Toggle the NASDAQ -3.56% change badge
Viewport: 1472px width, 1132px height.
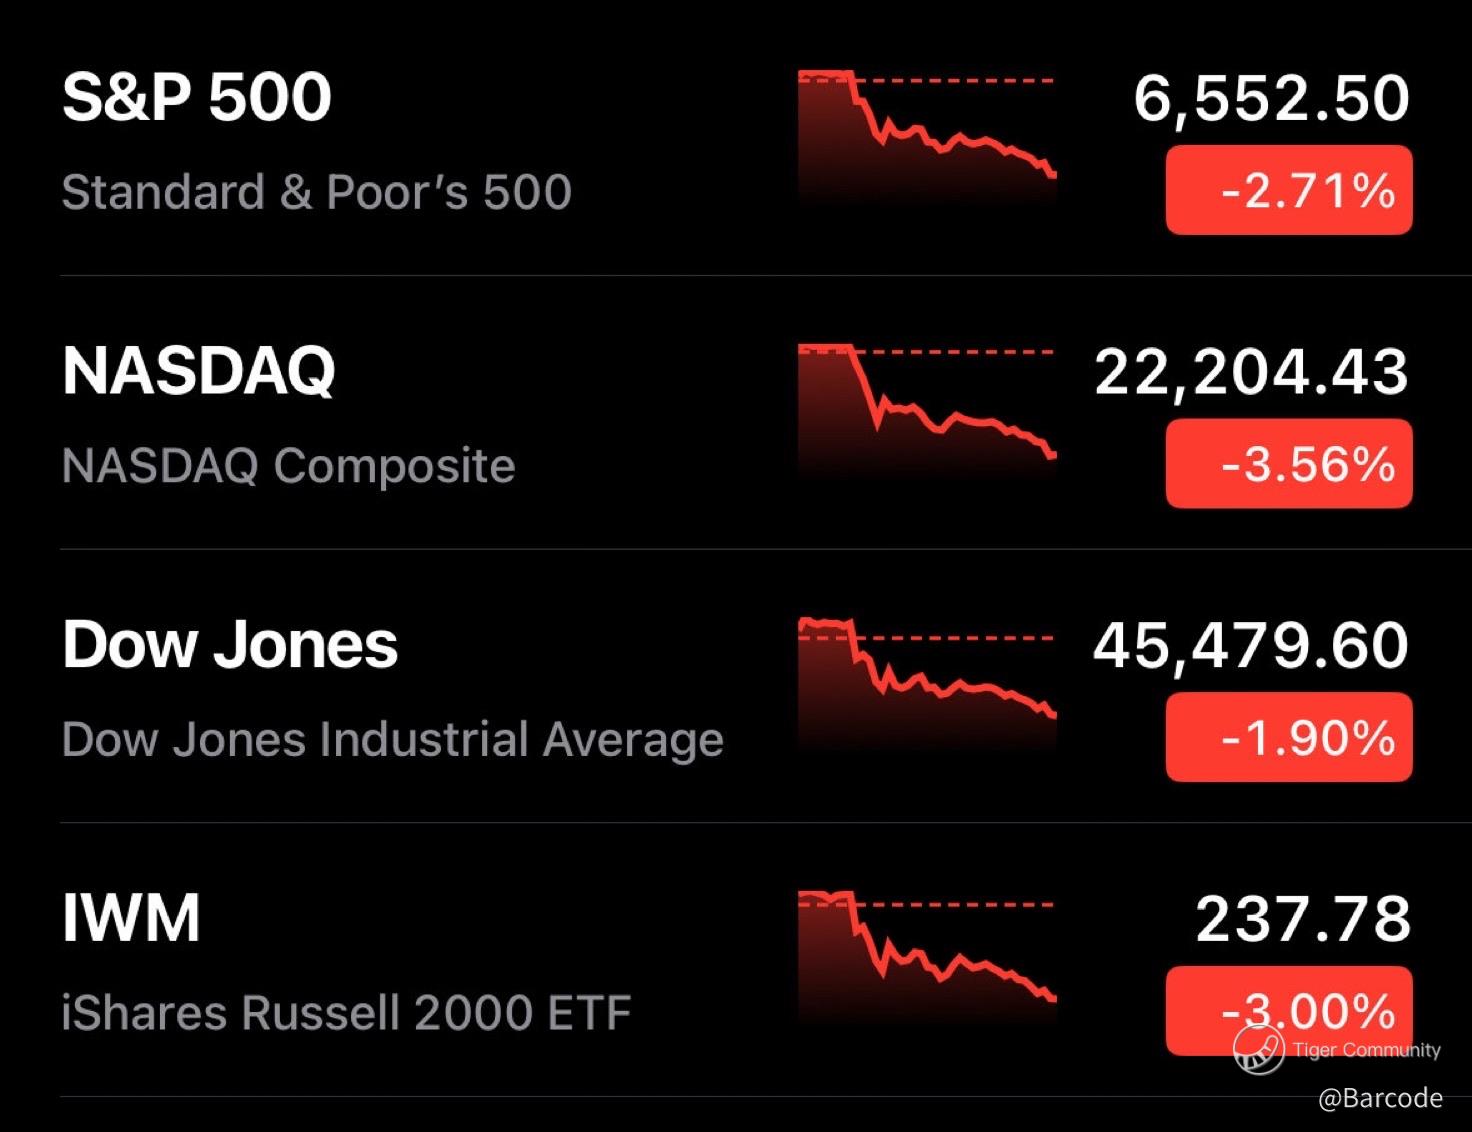click(x=1289, y=464)
